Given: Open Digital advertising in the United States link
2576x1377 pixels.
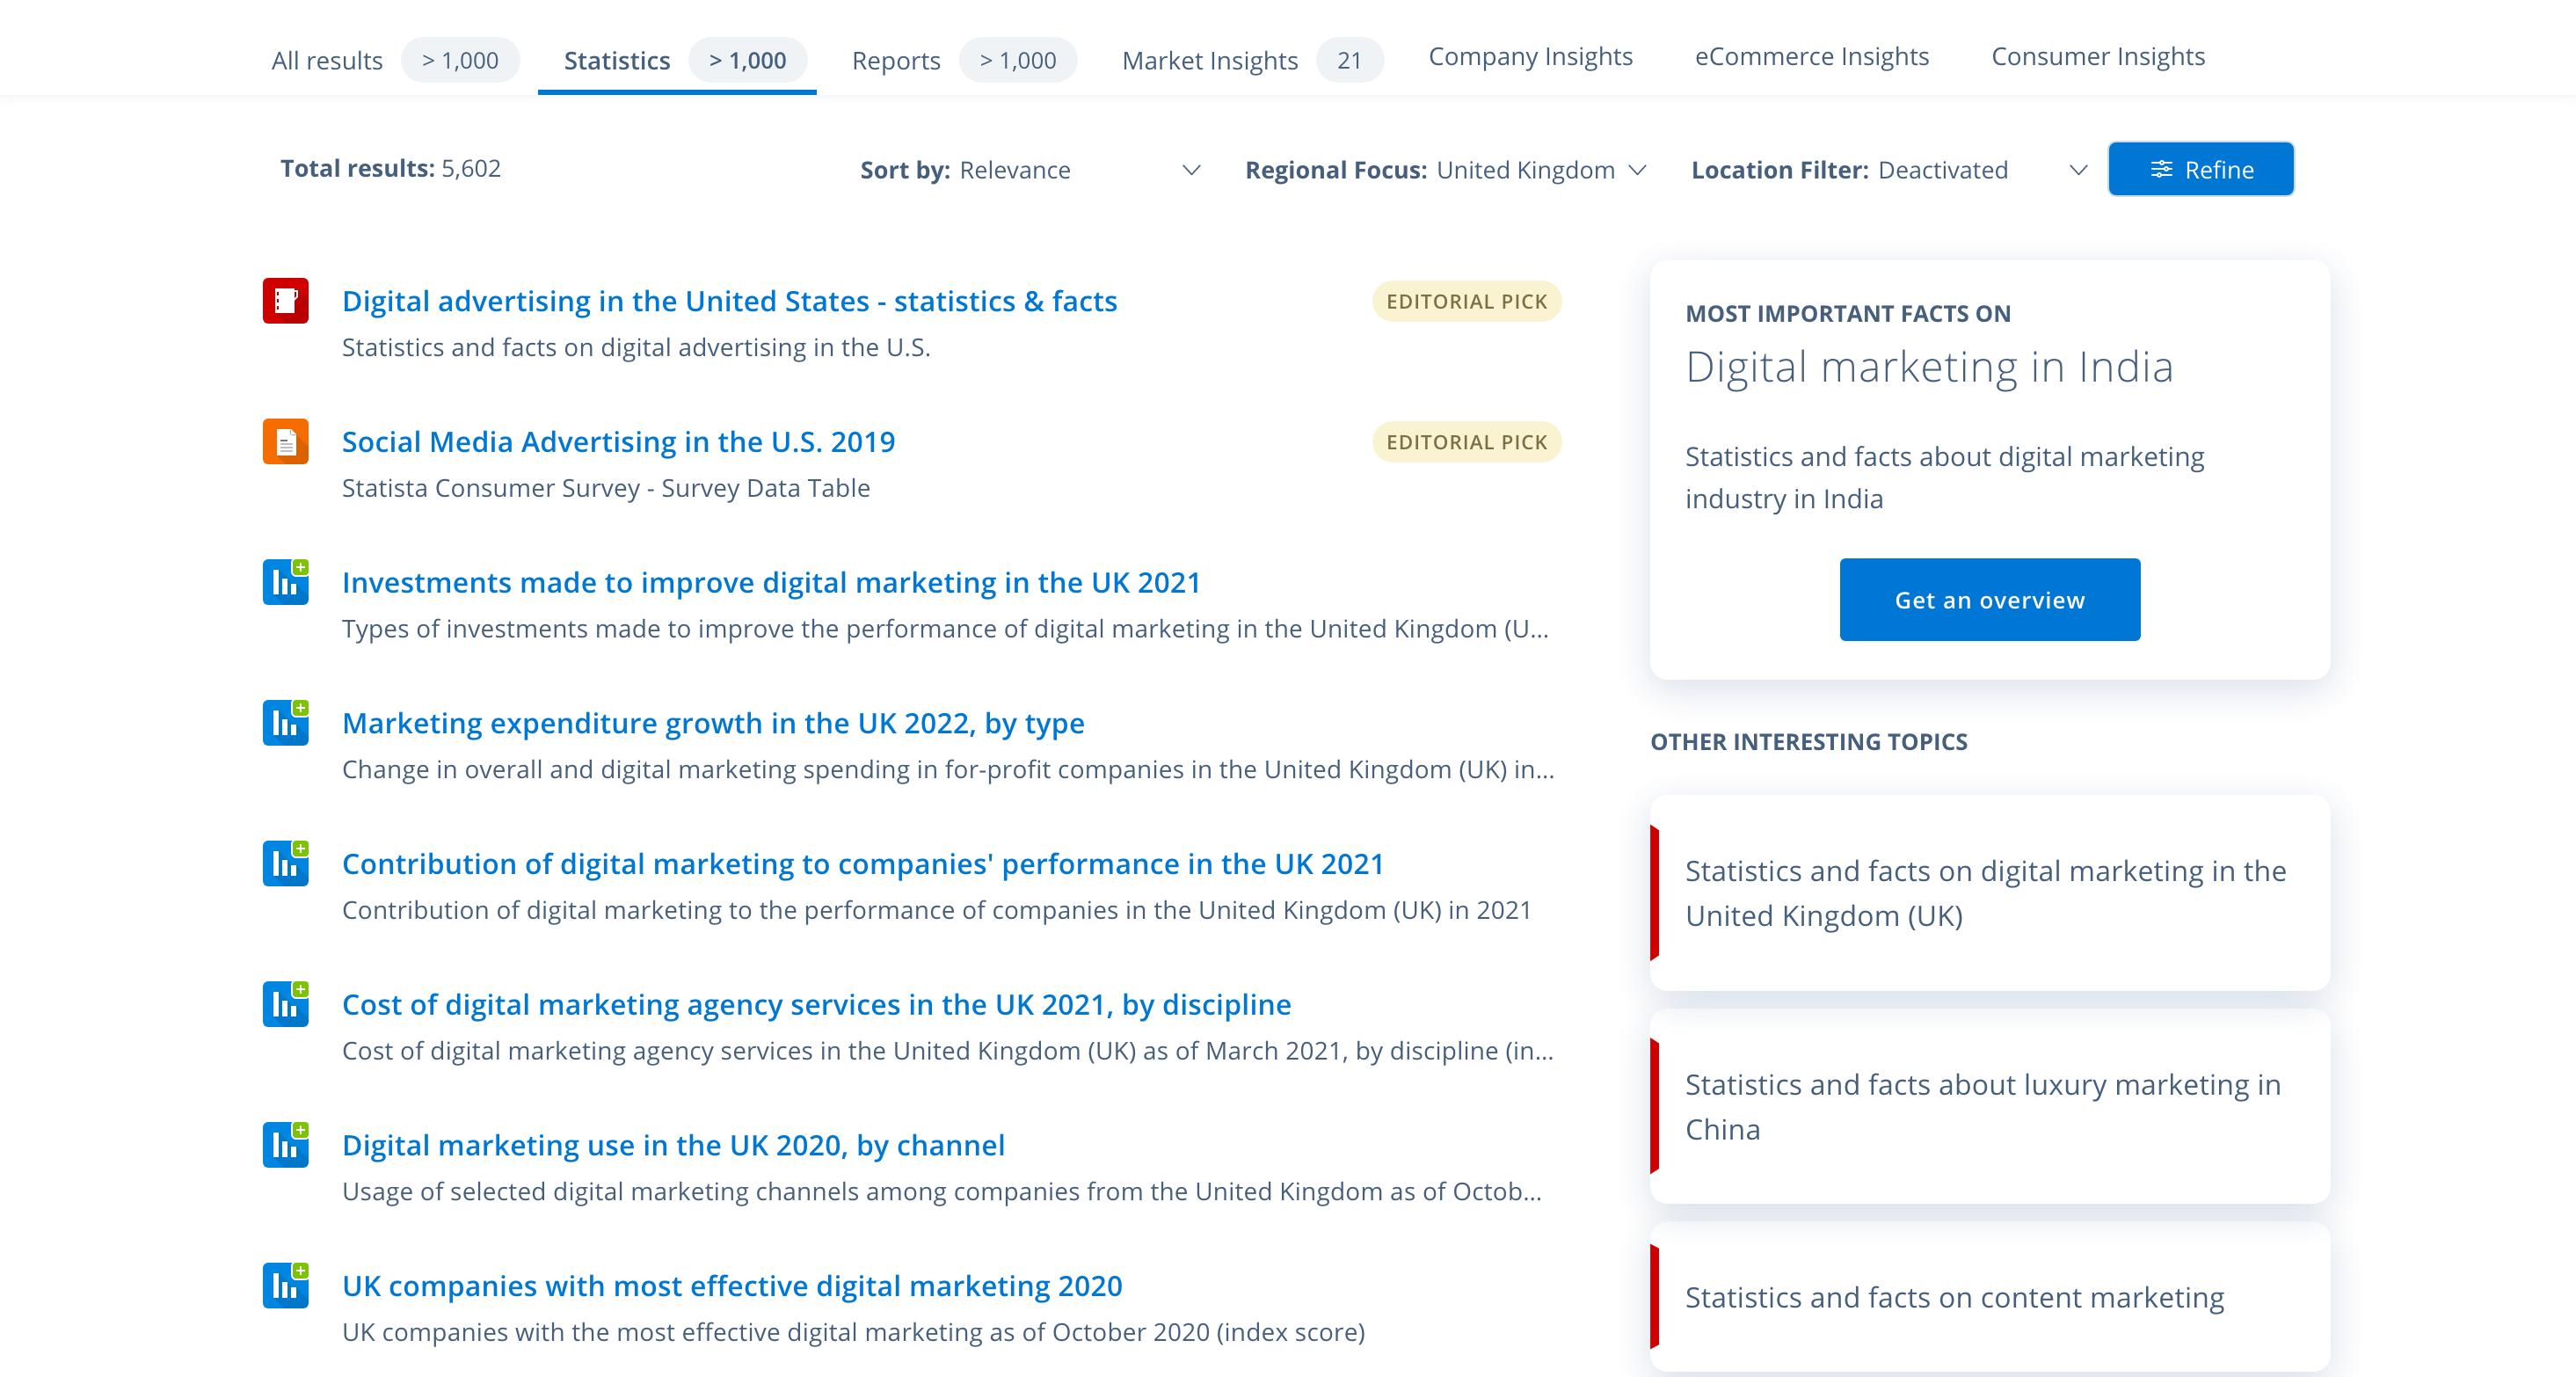Looking at the screenshot, I should [x=729, y=301].
